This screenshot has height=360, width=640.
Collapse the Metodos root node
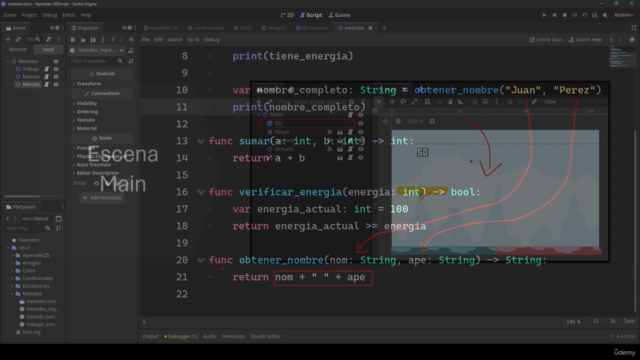8,61
